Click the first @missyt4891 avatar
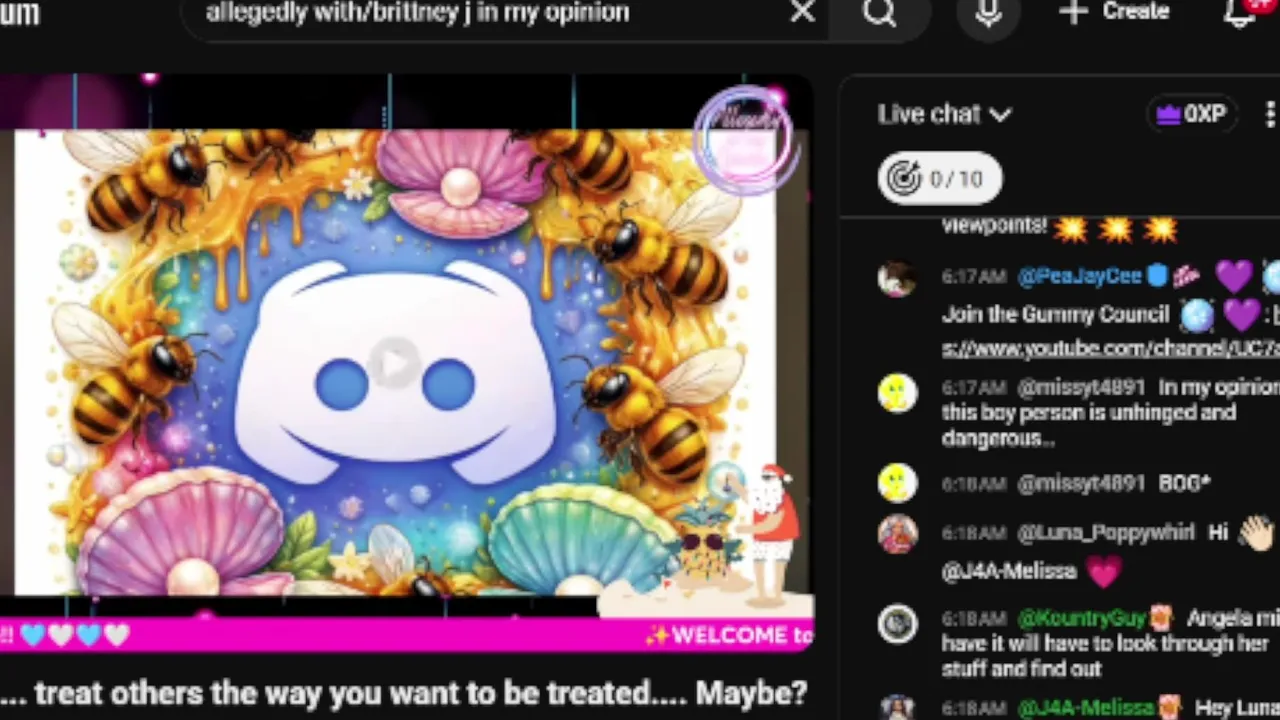Screen dimensions: 1280x720 point(897,394)
